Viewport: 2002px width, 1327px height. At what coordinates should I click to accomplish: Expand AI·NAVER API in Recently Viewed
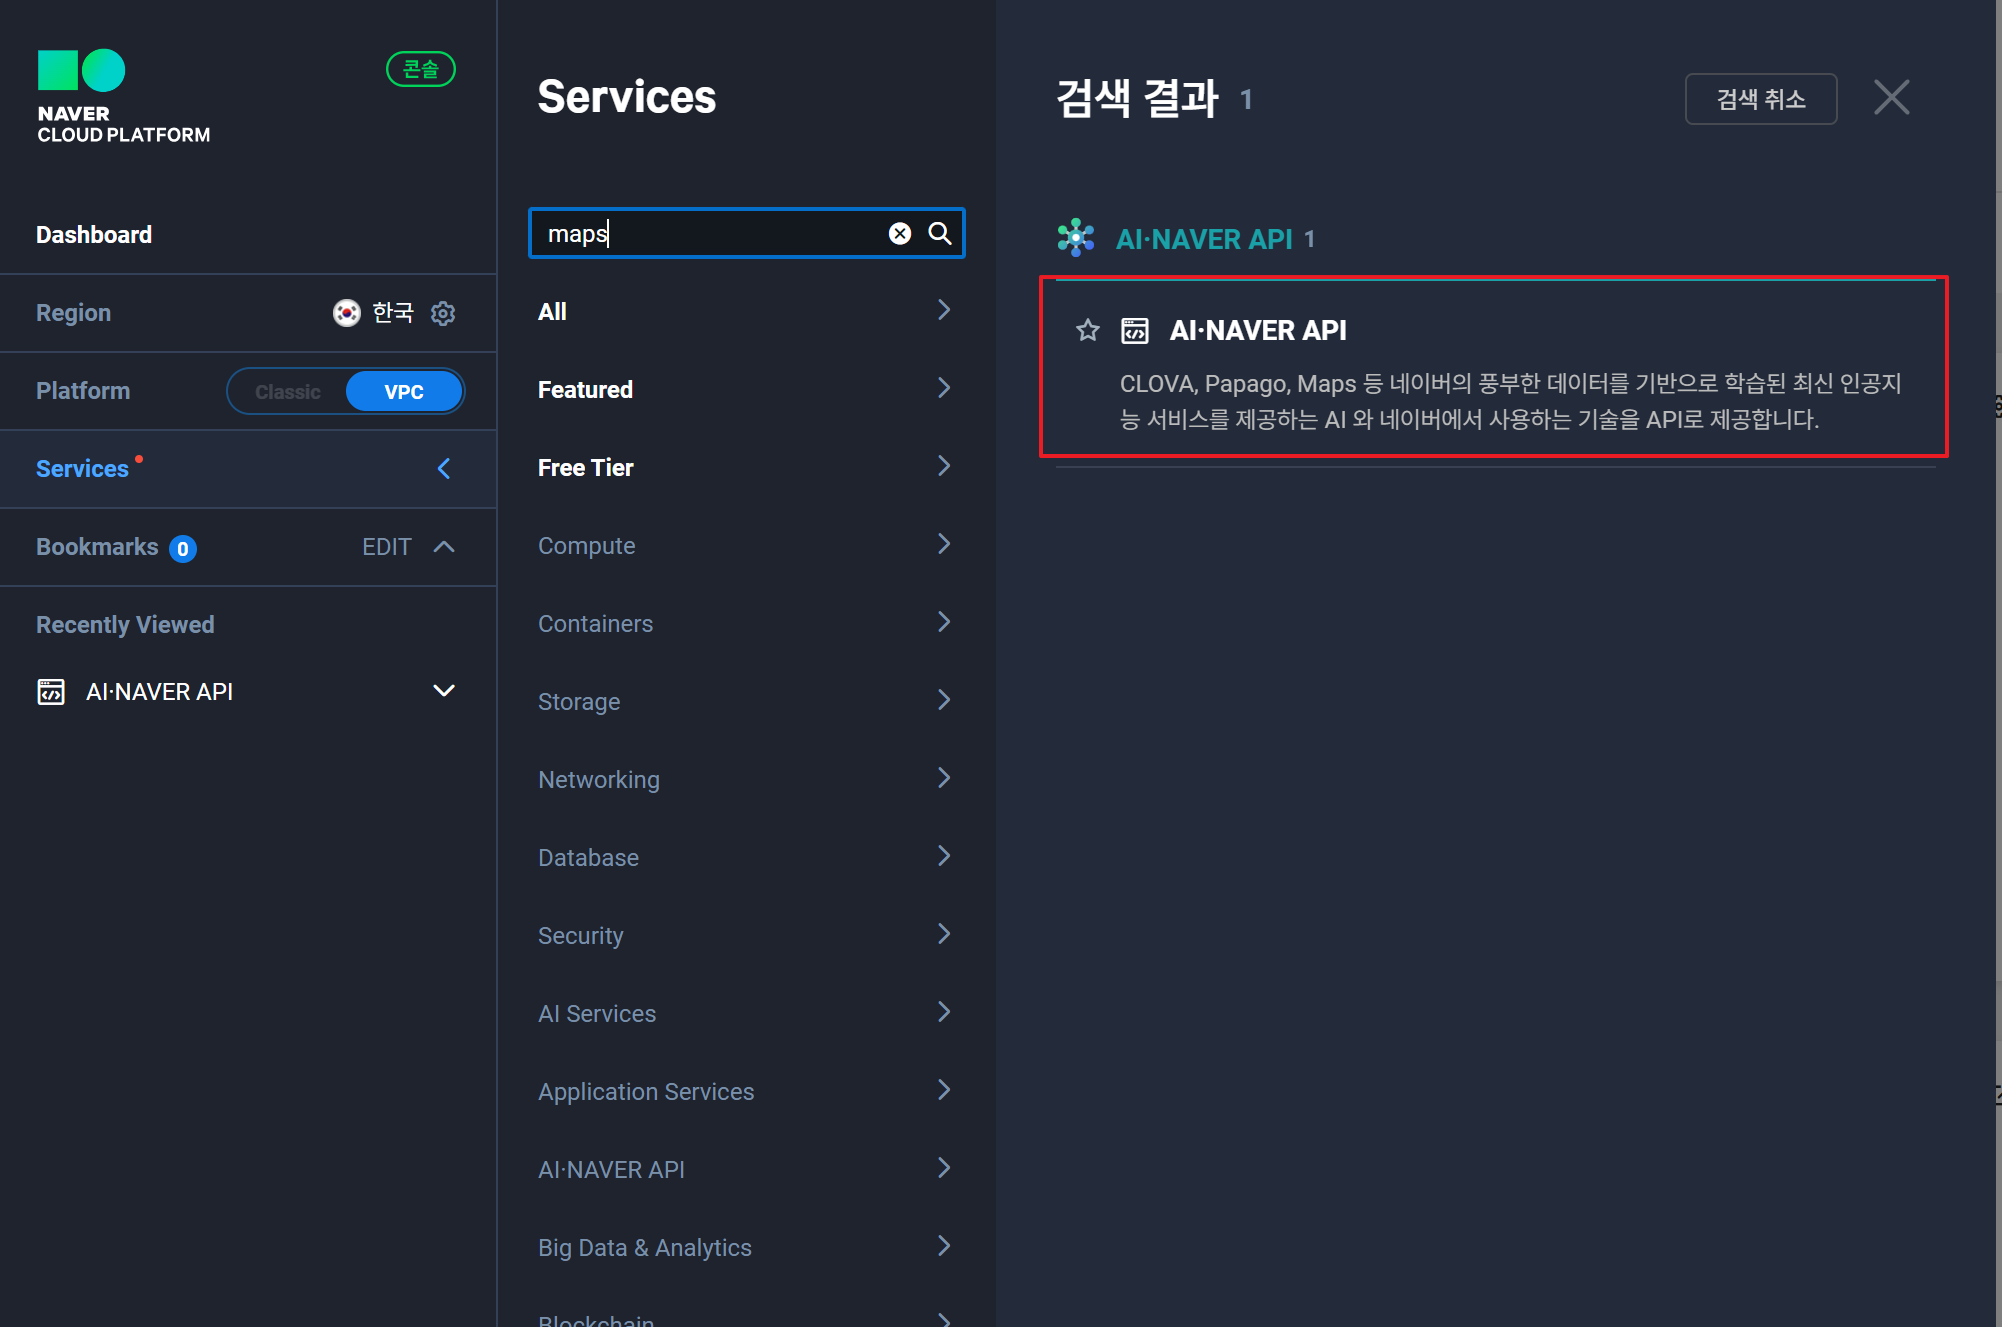[444, 691]
